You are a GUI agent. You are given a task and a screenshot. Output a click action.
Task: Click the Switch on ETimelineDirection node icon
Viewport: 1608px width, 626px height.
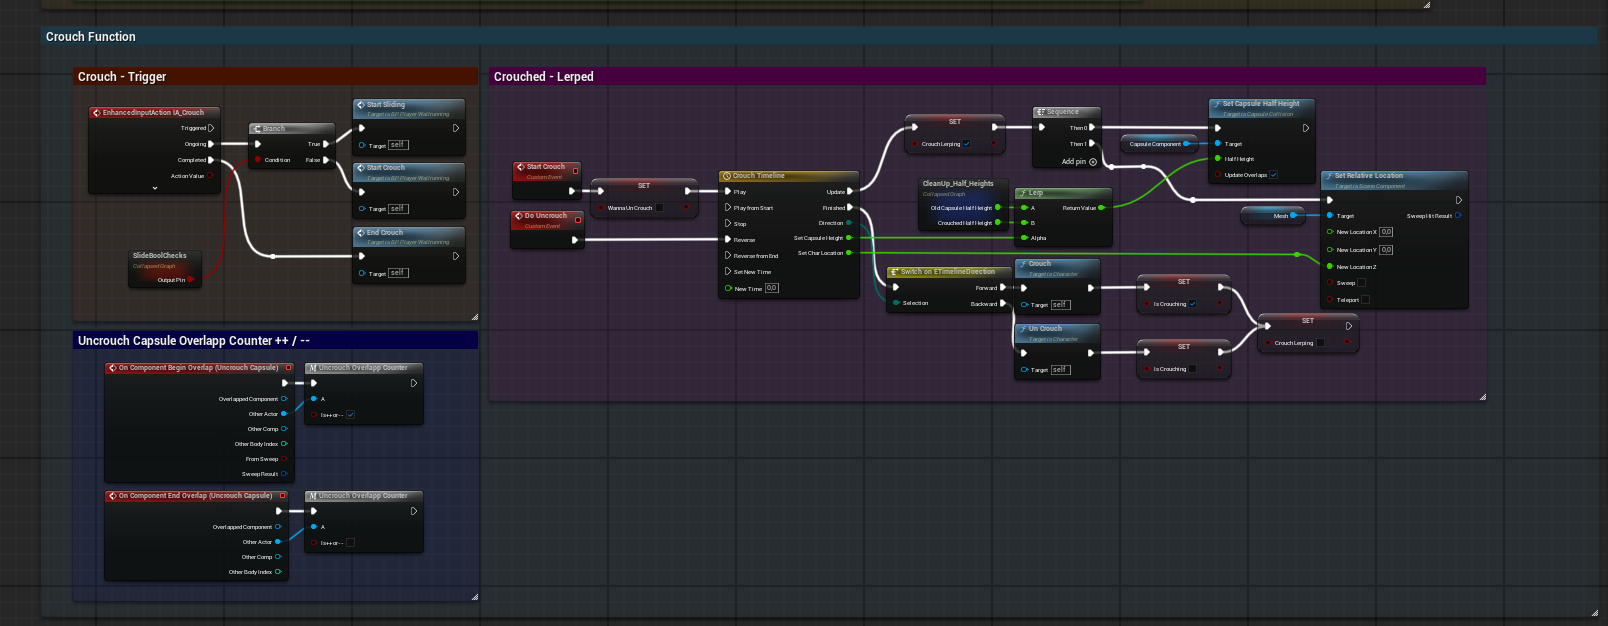tap(895, 272)
